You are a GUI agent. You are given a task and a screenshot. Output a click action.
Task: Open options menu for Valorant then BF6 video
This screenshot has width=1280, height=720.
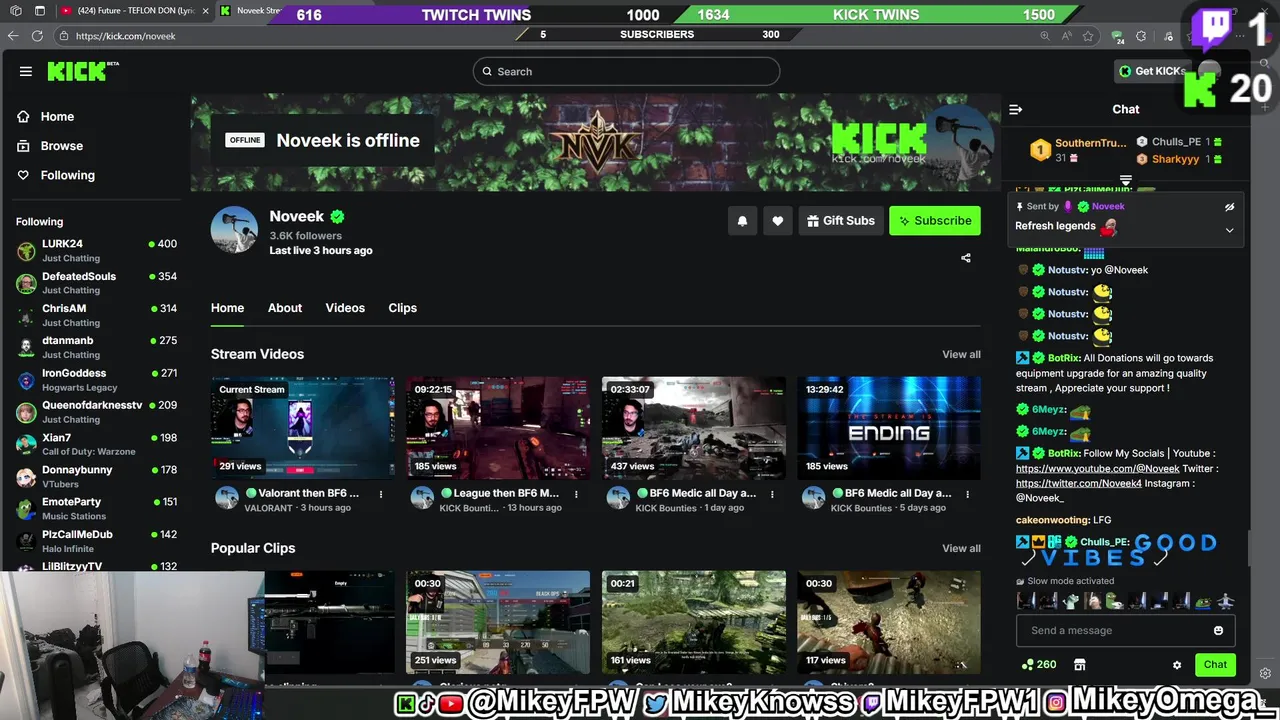381,494
